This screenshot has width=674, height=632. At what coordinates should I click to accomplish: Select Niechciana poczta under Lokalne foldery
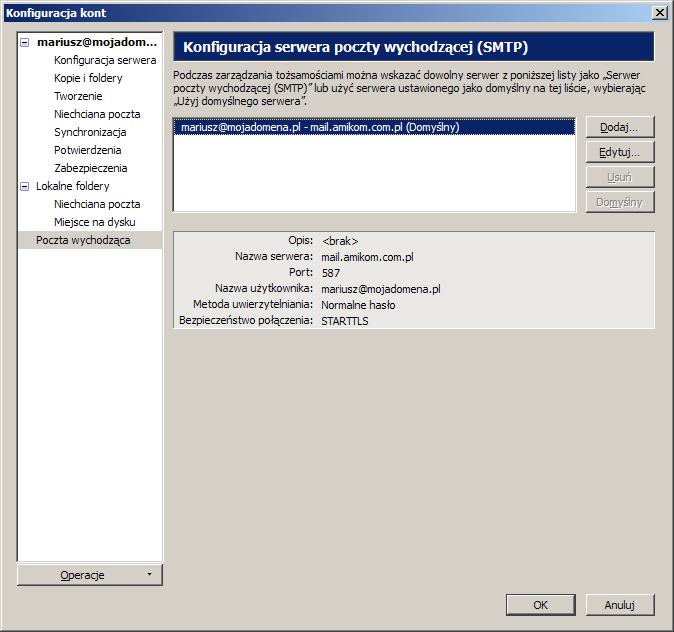[97, 204]
